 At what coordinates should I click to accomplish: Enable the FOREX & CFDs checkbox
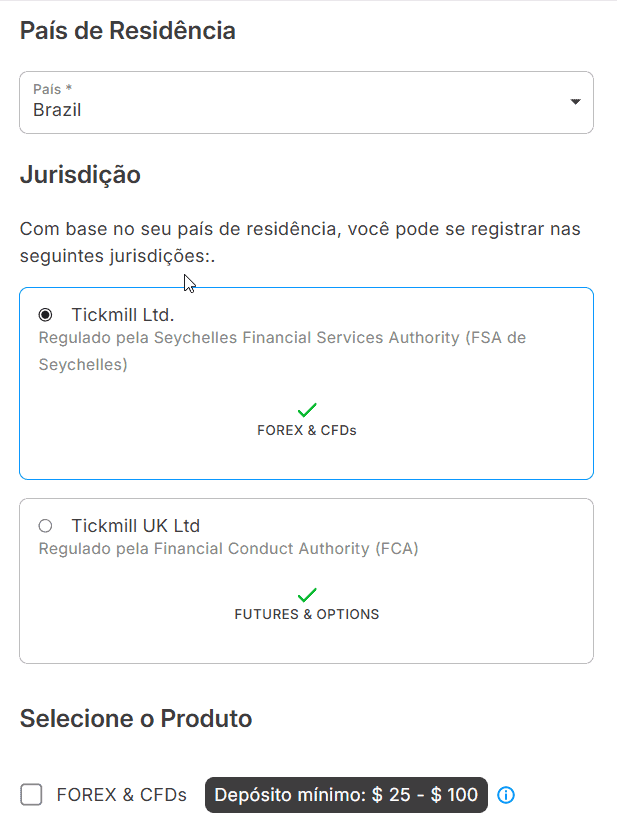(x=31, y=794)
